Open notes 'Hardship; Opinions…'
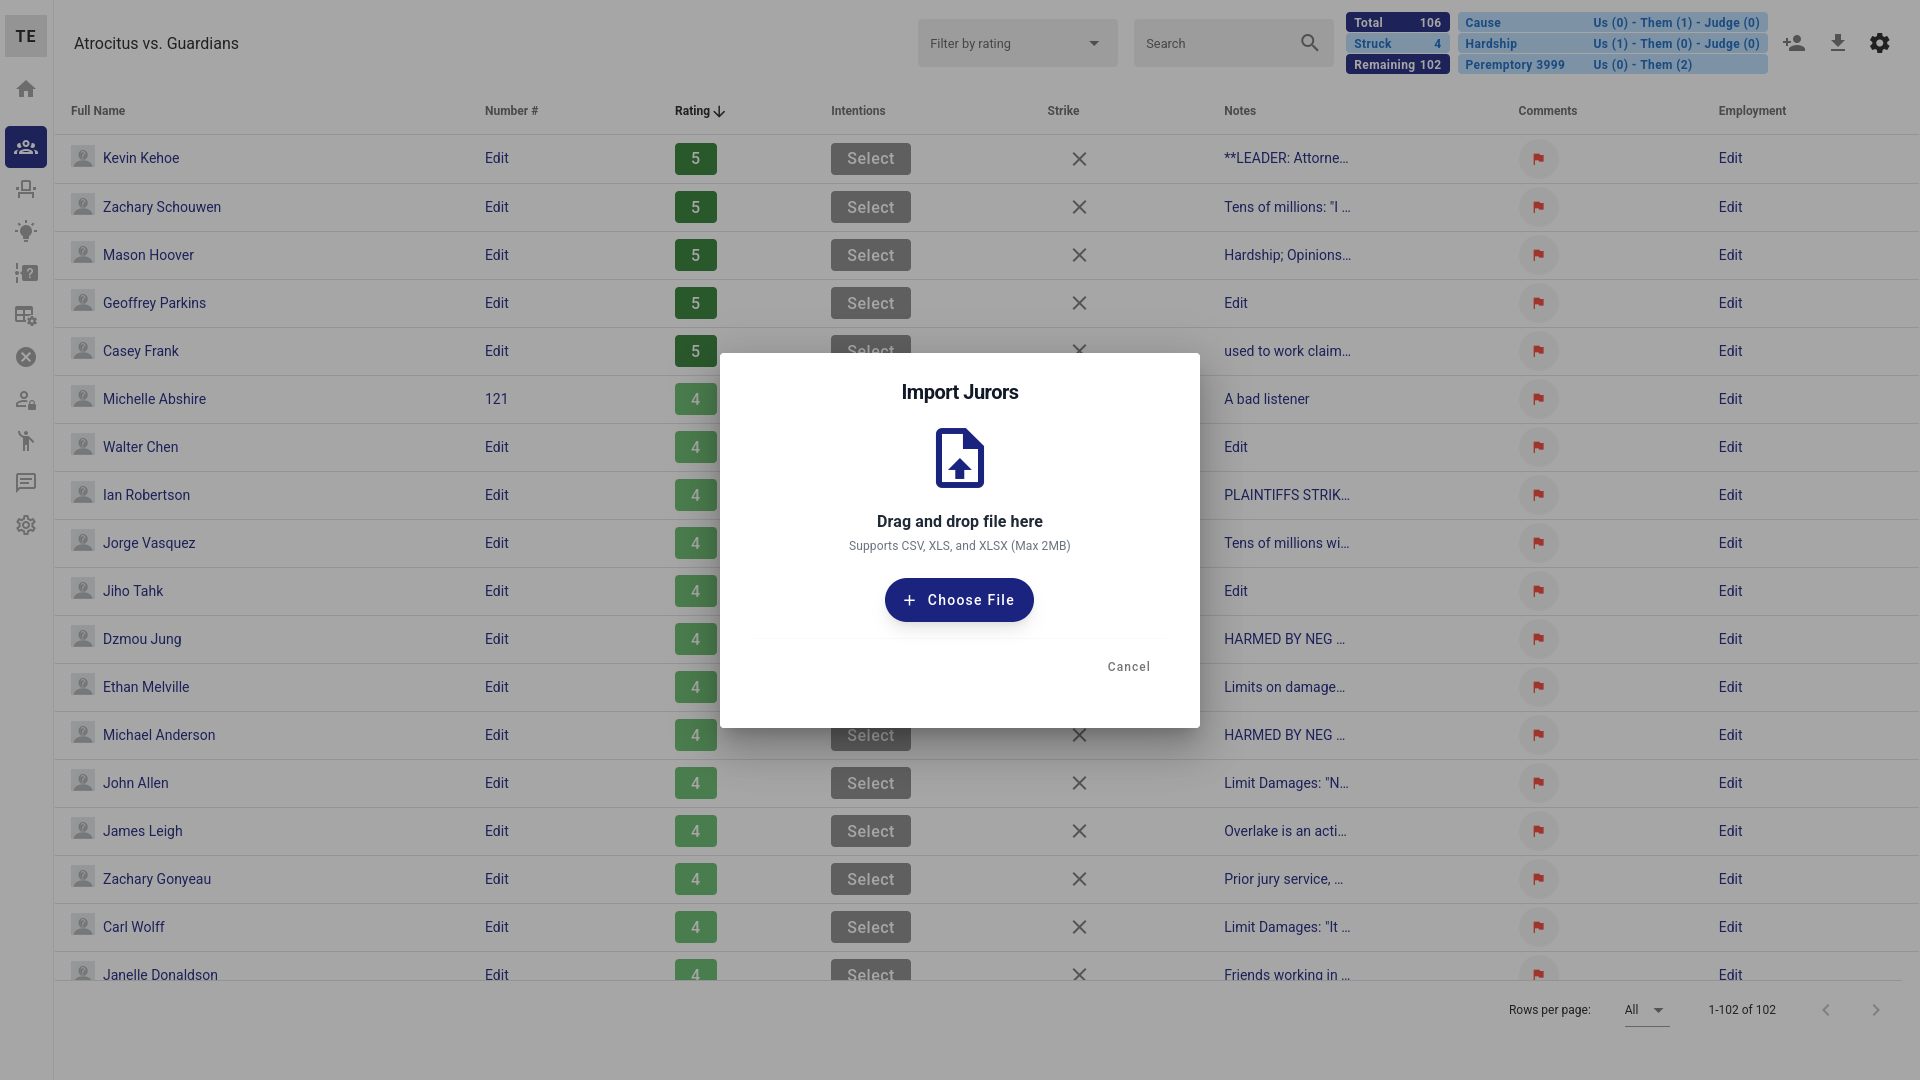 (1287, 255)
